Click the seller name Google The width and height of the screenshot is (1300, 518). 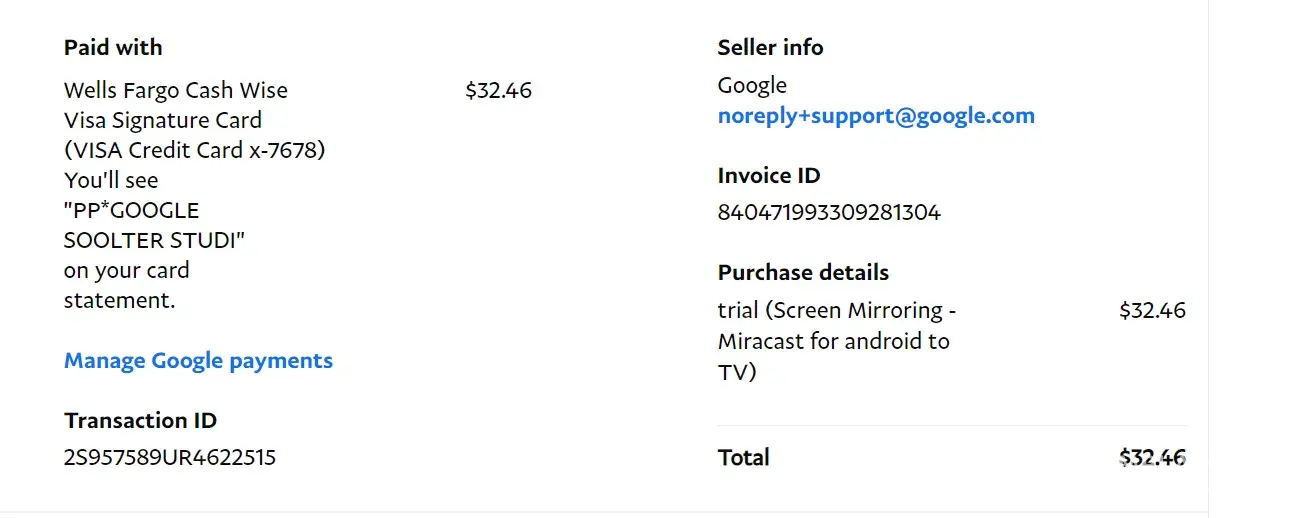[x=752, y=86]
